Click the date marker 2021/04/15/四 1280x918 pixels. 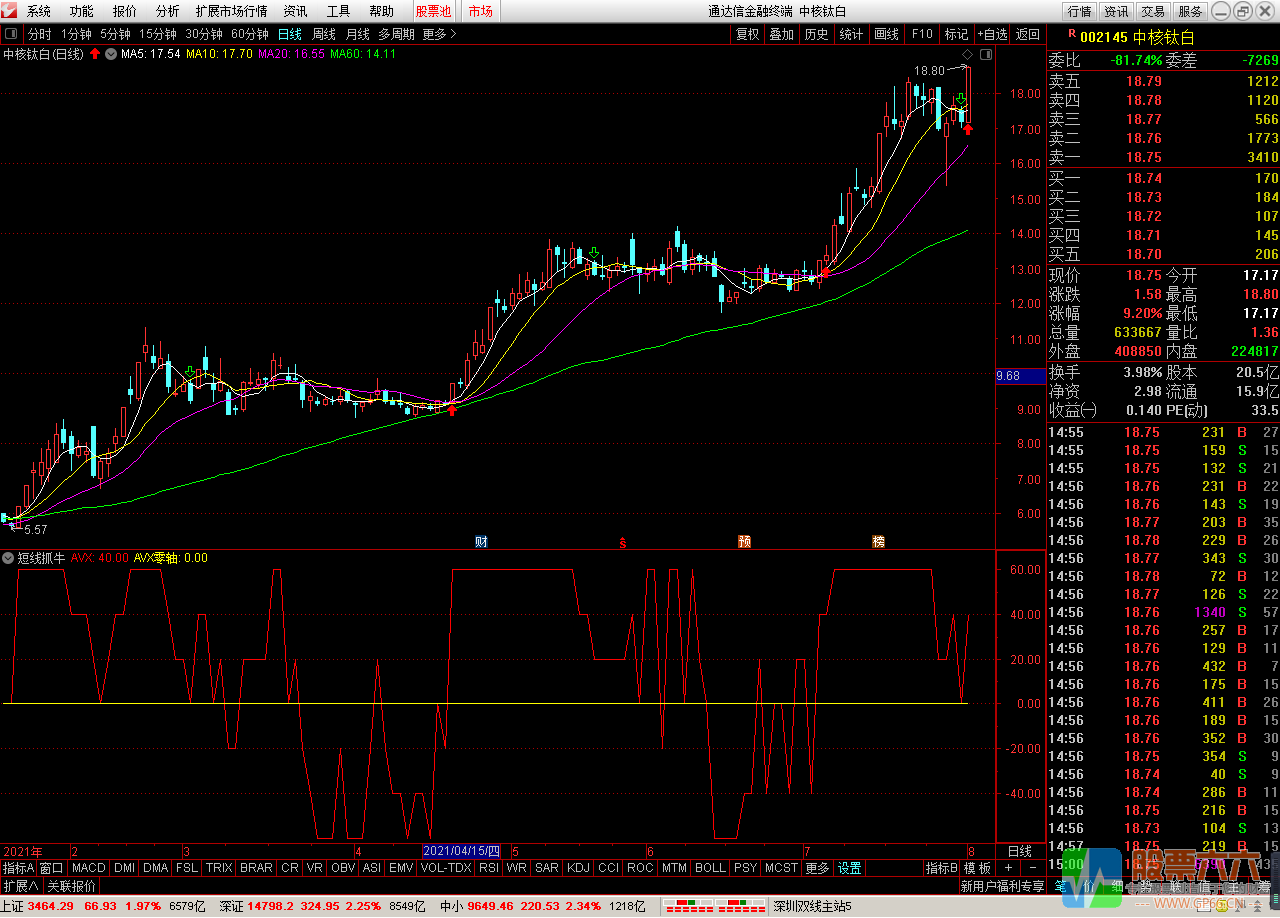click(461, 851)
